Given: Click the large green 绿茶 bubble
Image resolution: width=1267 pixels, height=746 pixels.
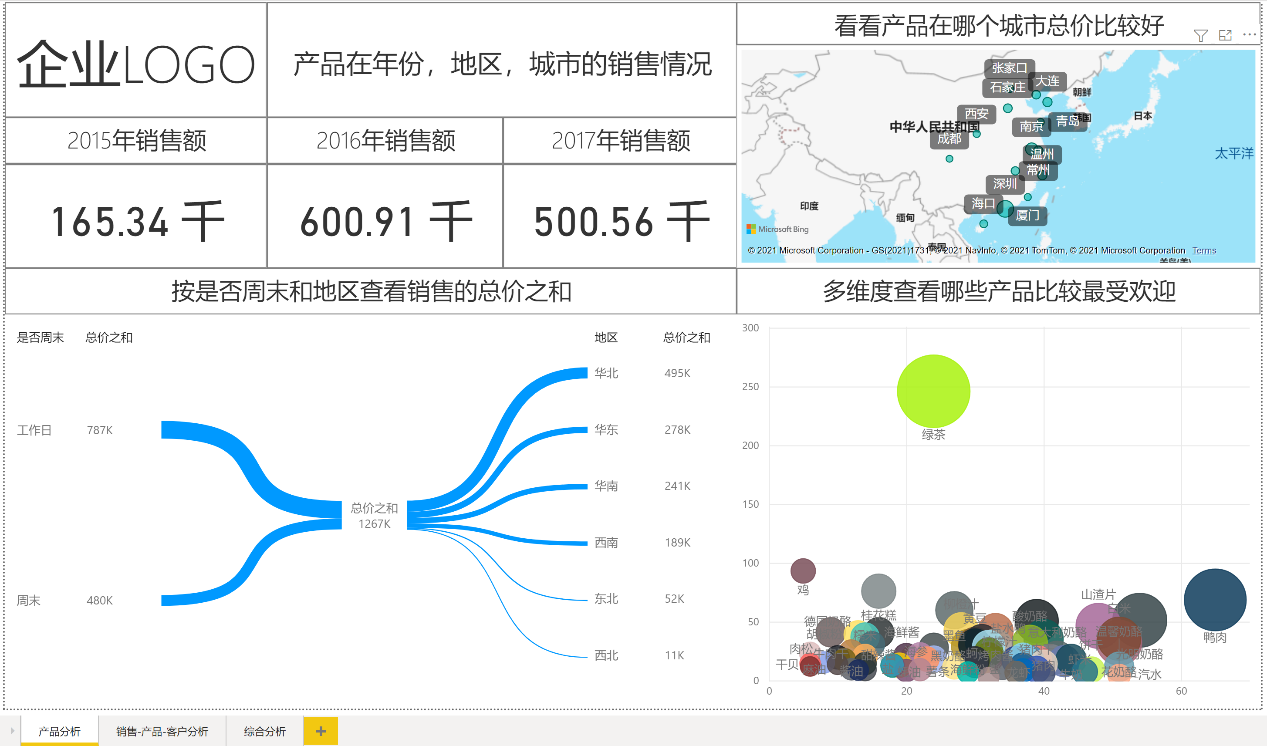Looking at the screenshot, I should [933, 391].
